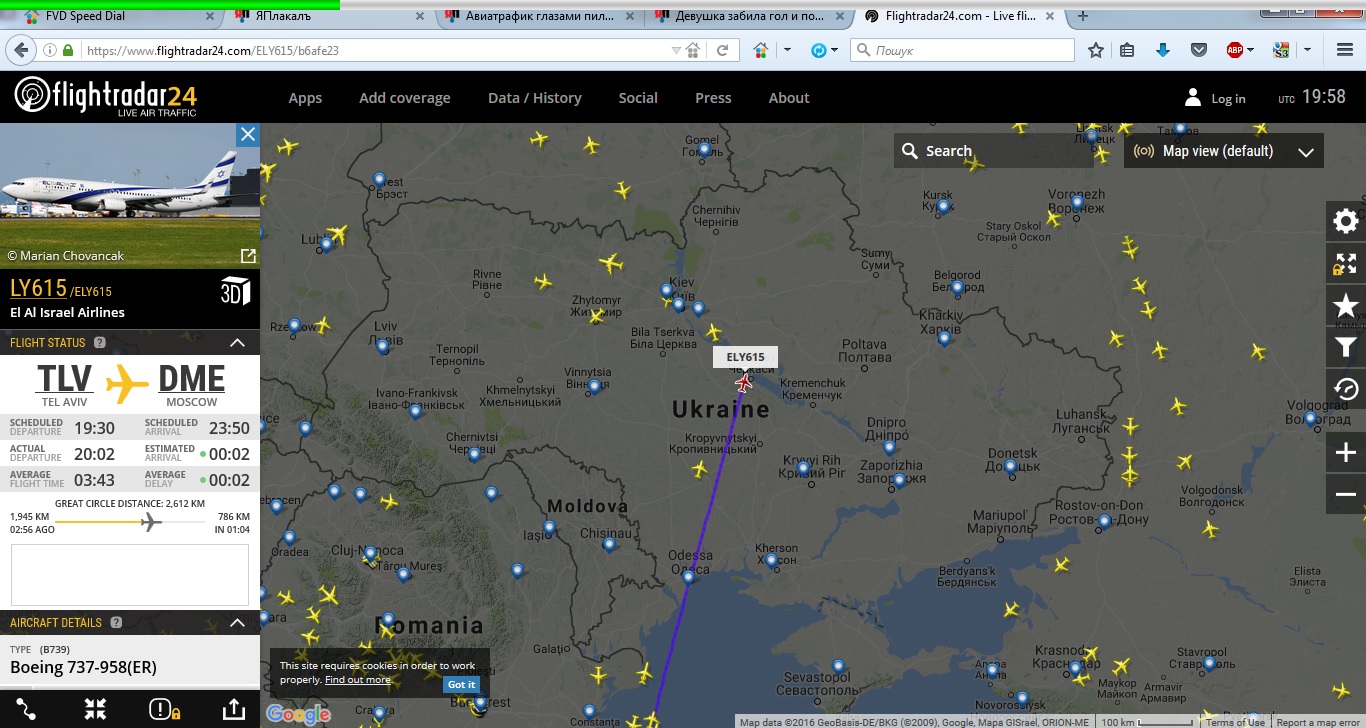Reload the page in the browser

click(722, 50)
